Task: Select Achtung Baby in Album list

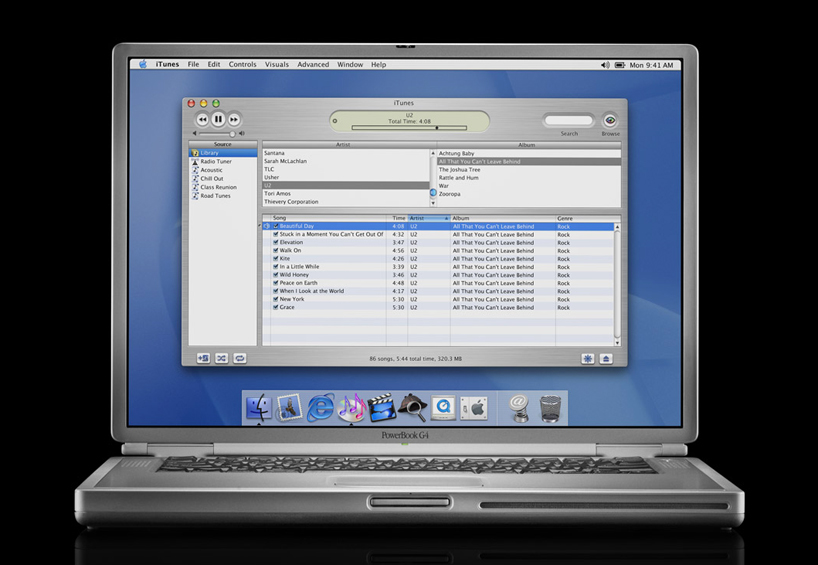Action: pyautogui.click(x=529, y=153)
